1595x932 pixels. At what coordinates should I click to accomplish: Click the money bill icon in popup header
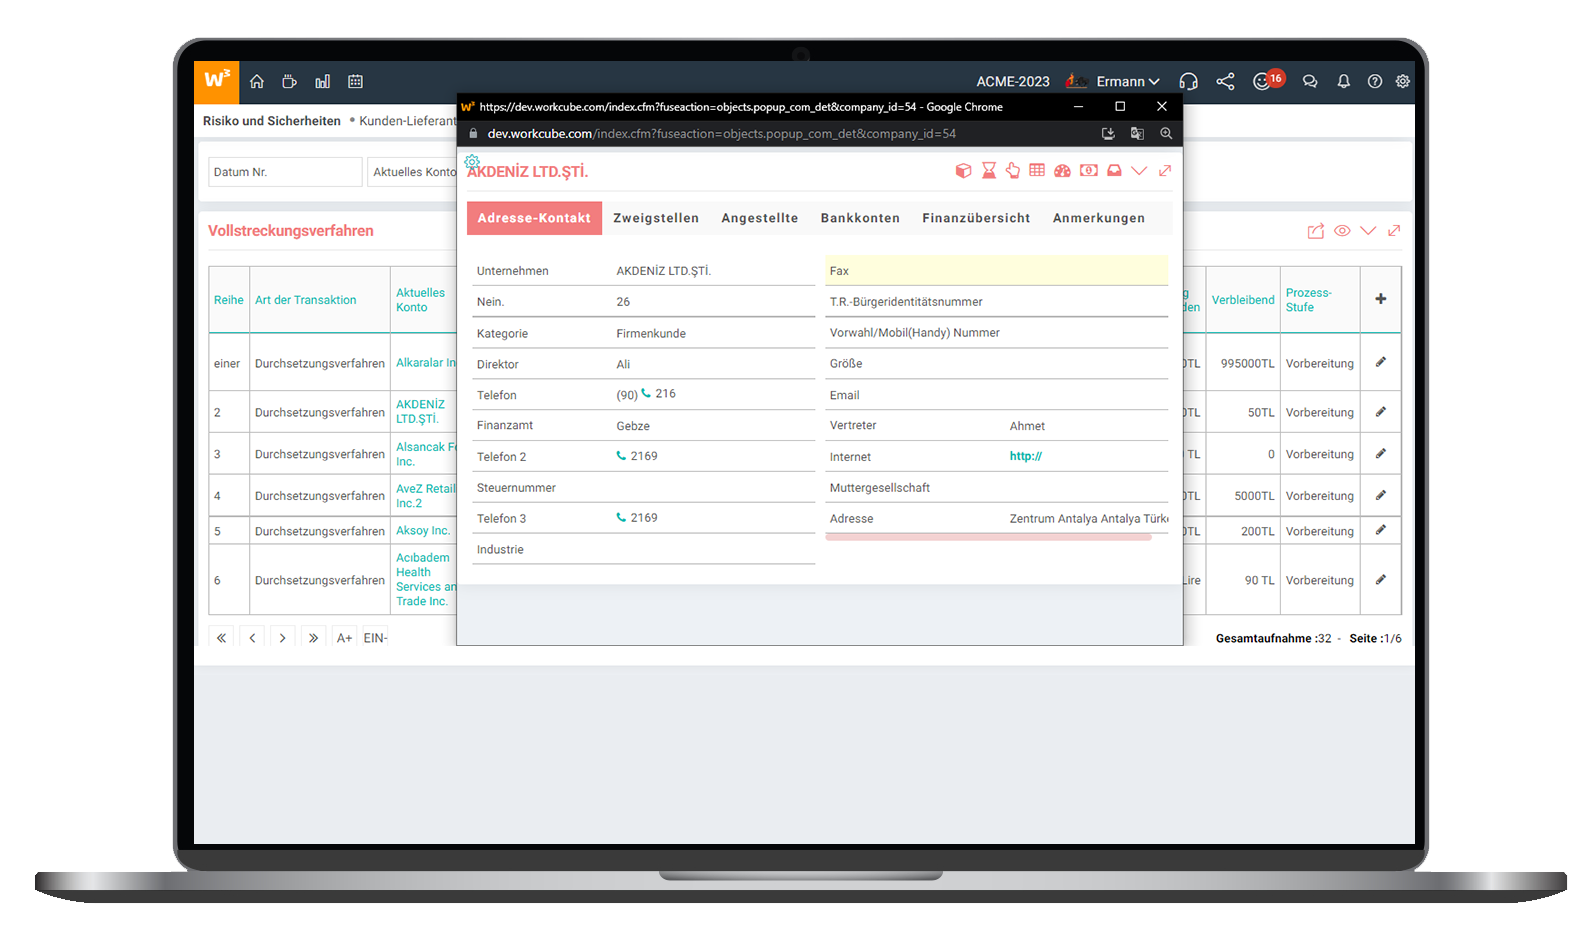pyautogui.click(x=1088, y=171)
